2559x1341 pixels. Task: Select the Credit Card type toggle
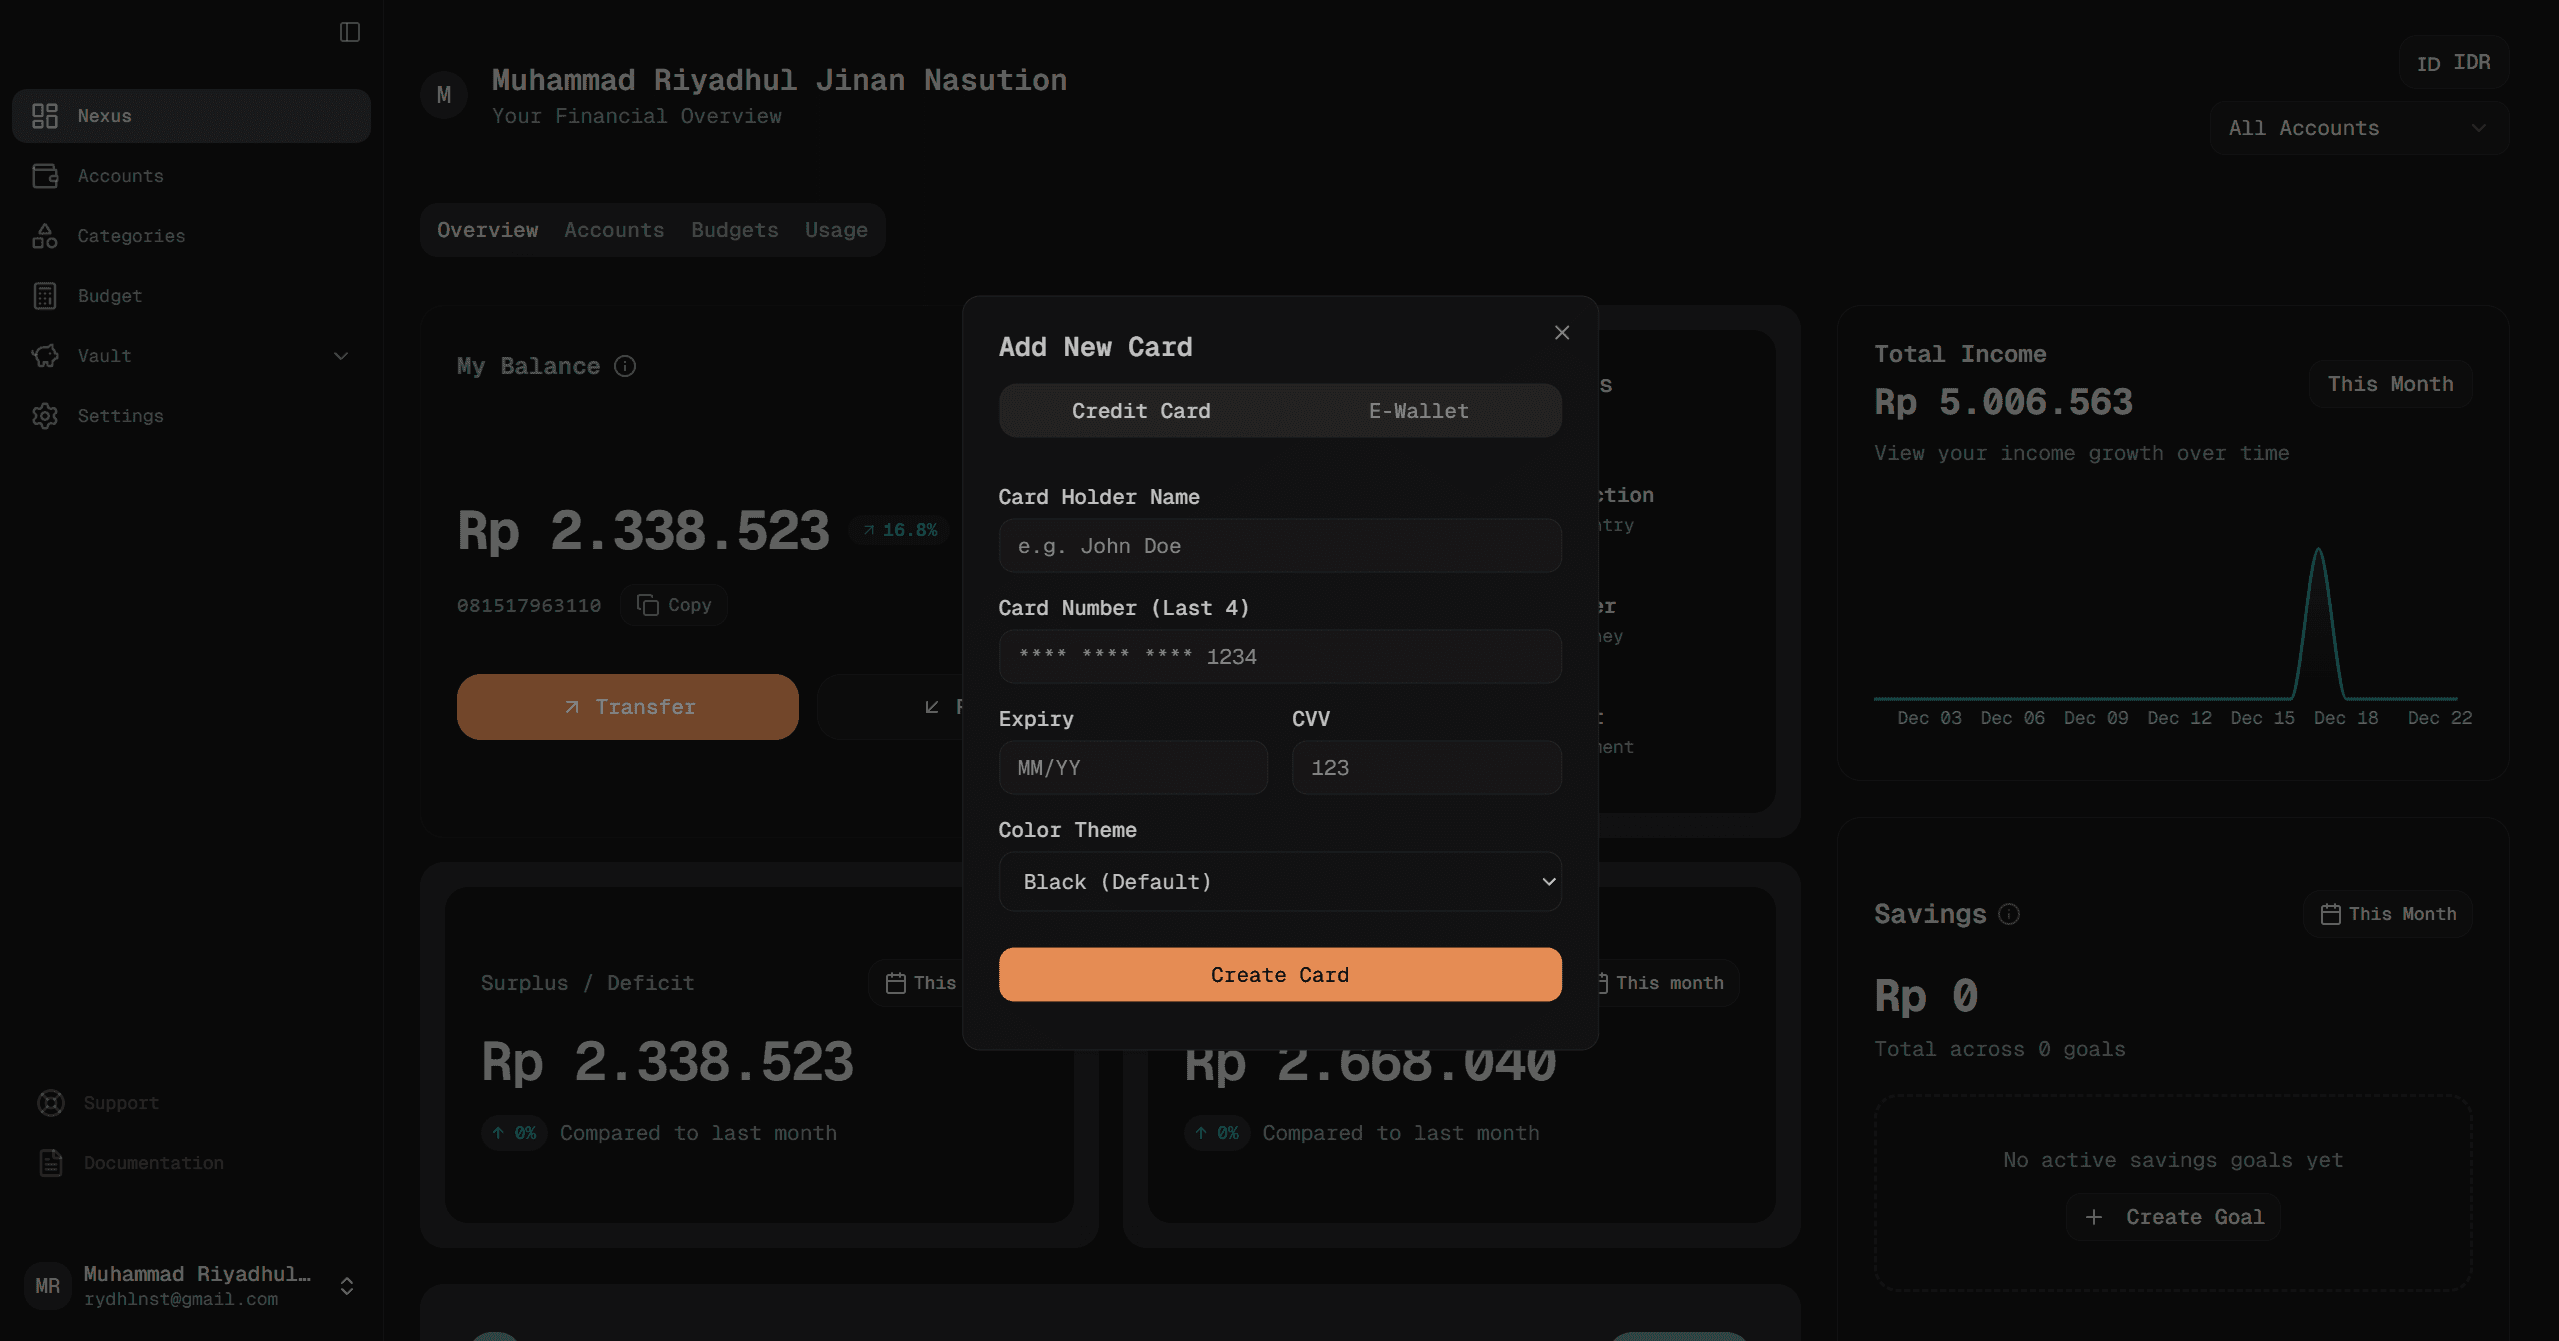pyautogui.click(x=1141, y=411)
